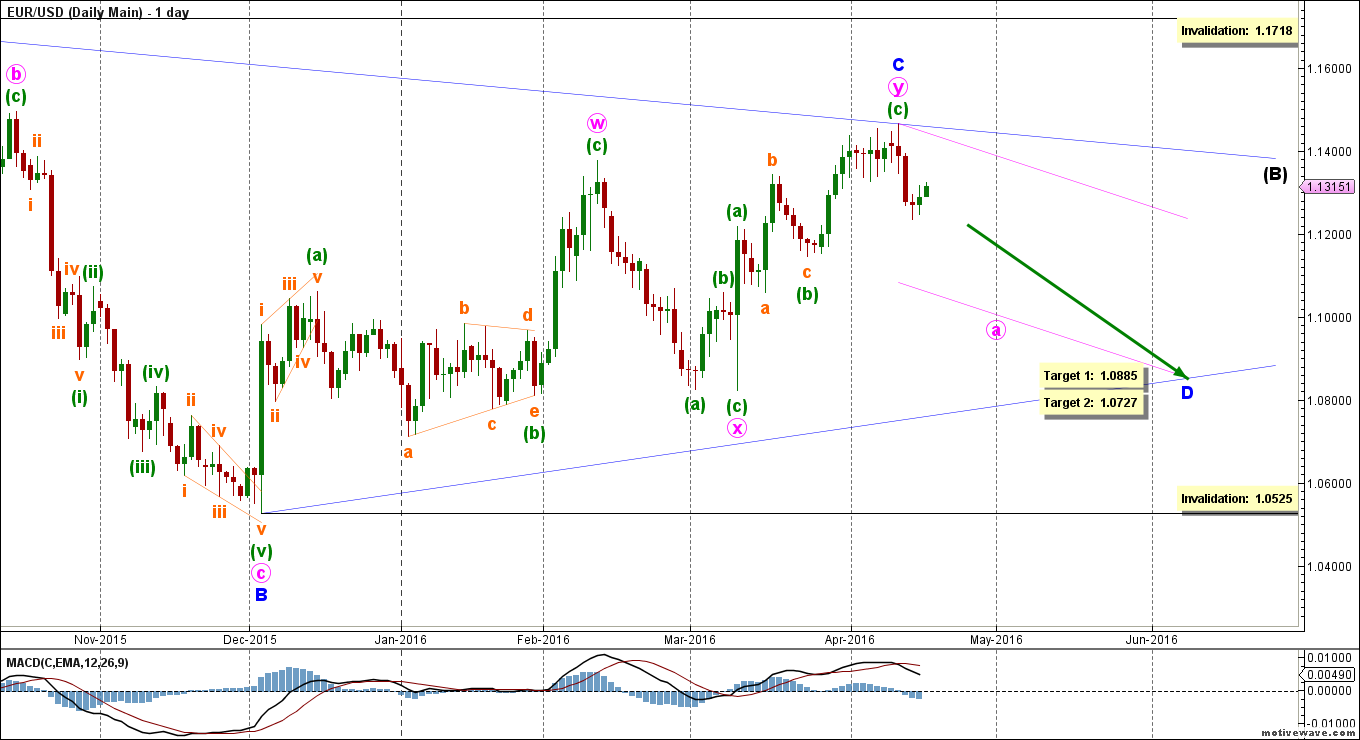
Task: Click the green (c) under circled y
Action: [x=898, y=109]
